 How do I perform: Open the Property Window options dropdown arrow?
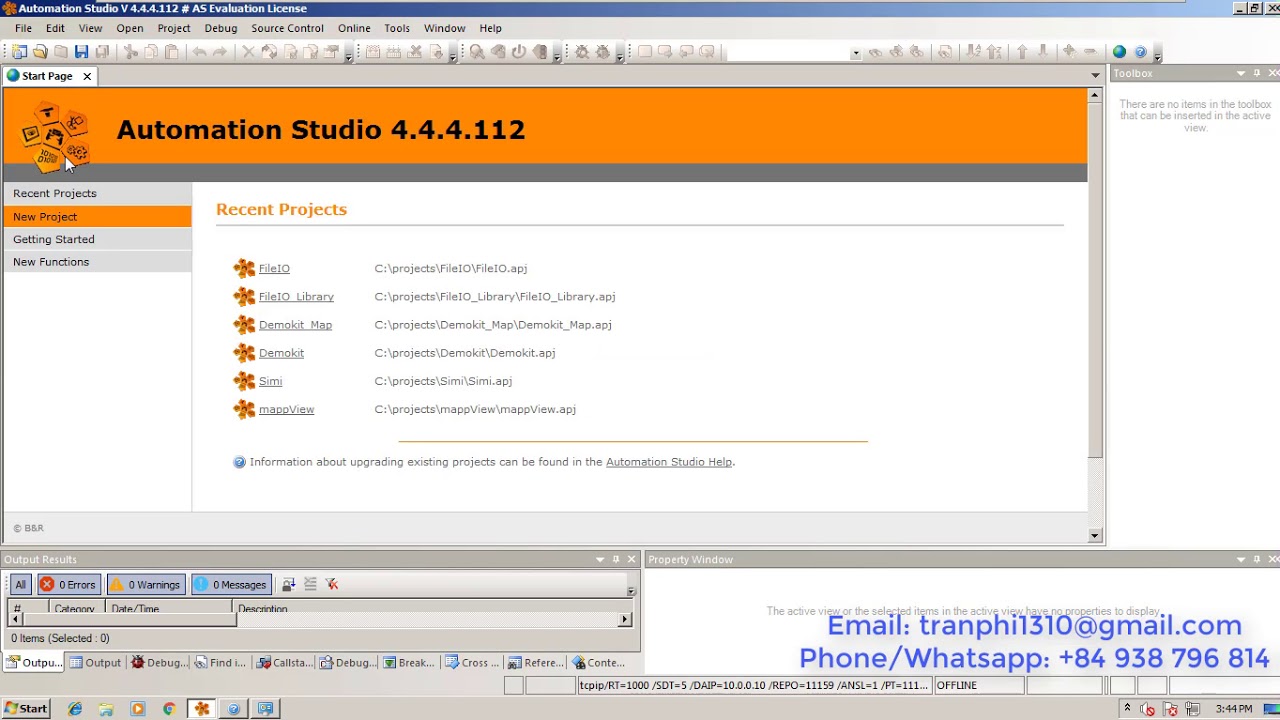(1241, 559)
